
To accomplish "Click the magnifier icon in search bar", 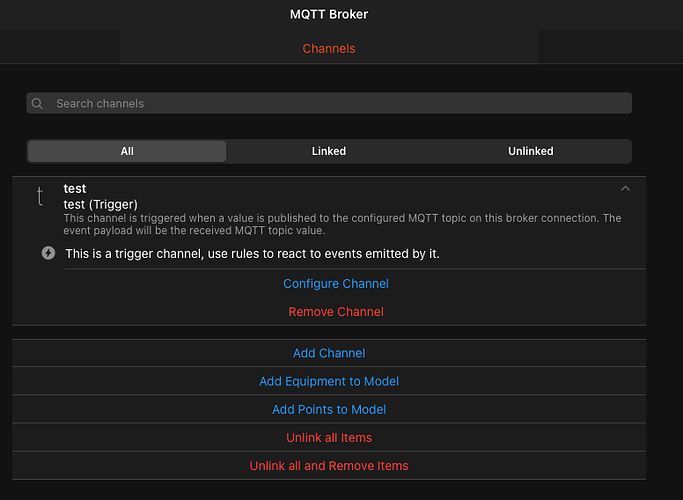I will click(38, 103).
